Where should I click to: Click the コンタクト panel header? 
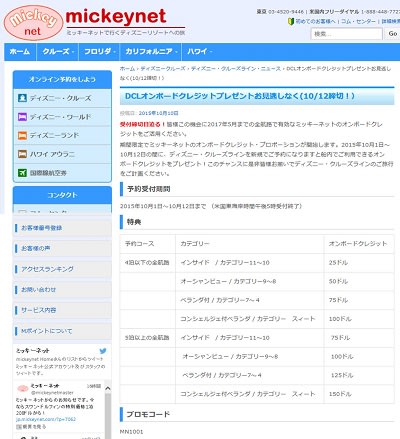[62, 195]
